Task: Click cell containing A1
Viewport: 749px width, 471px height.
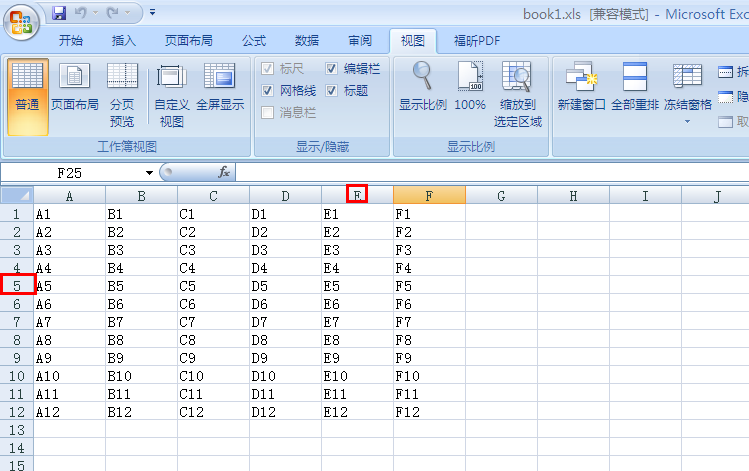Action: tap(70, 214)
